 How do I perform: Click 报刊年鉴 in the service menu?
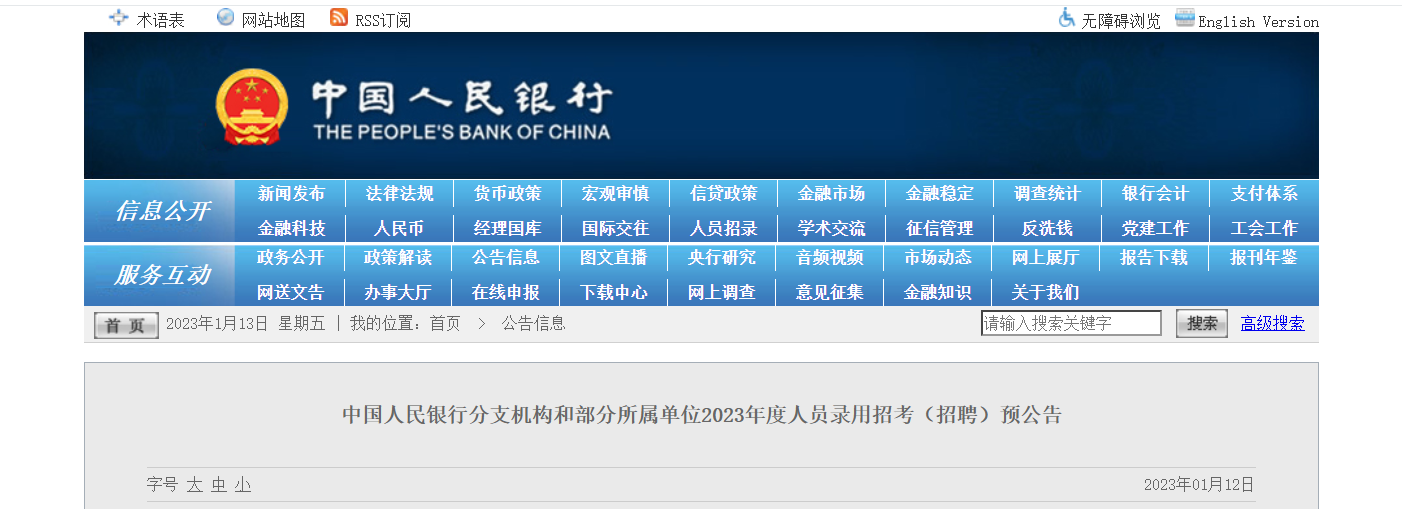(x=1264, y=258)
